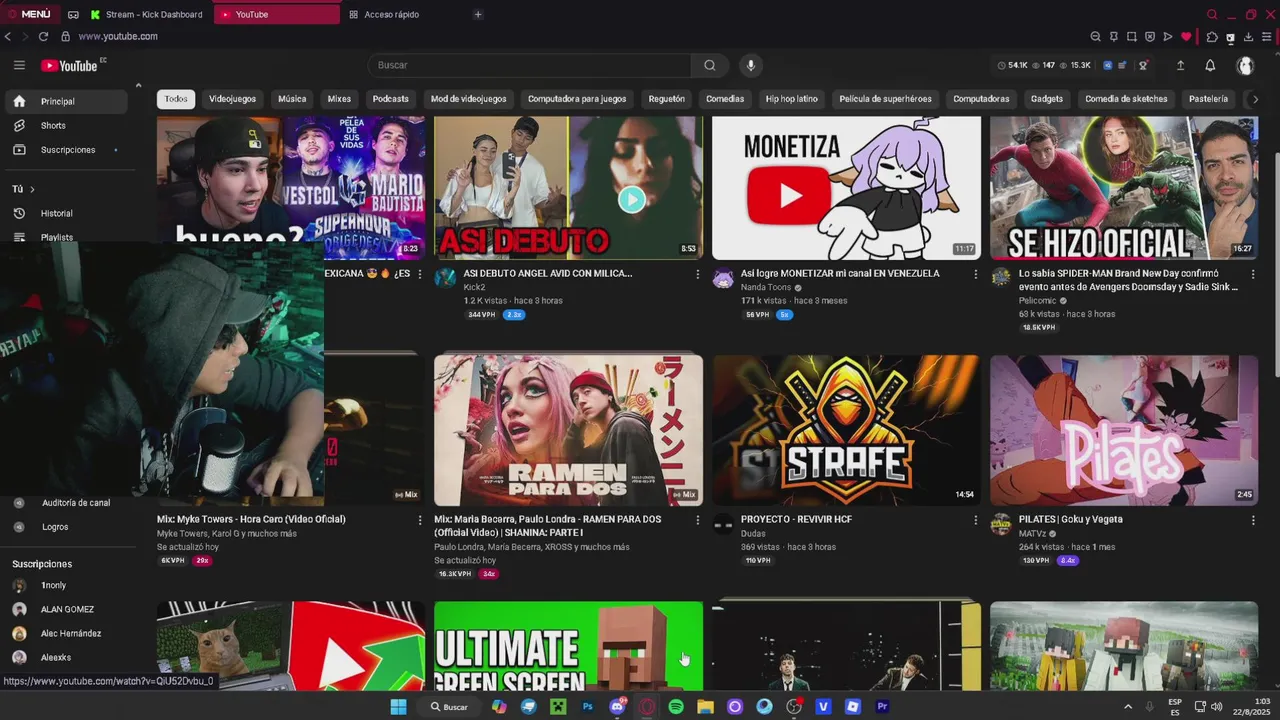The width and height of the screenshot is (1280, 720).
Task: Reload the page in Opera
Action: tap(43, 36)
